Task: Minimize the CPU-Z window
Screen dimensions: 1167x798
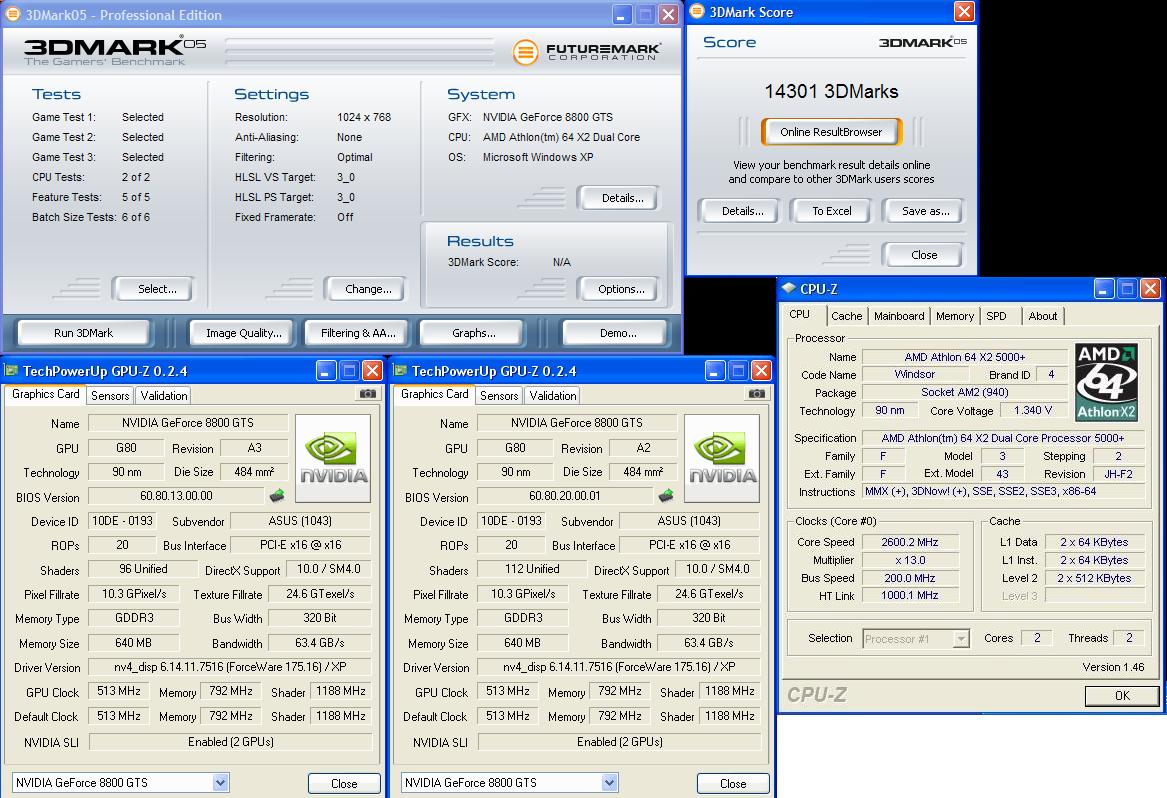Action: point(1104,288)
